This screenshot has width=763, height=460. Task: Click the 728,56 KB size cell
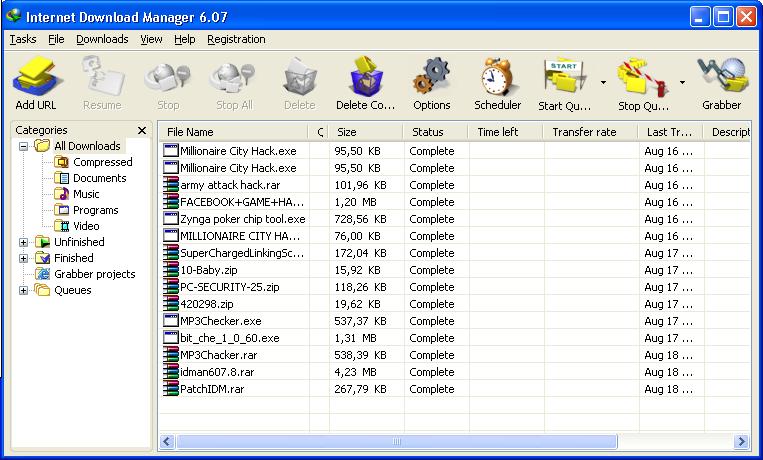(x=360, y=219)
